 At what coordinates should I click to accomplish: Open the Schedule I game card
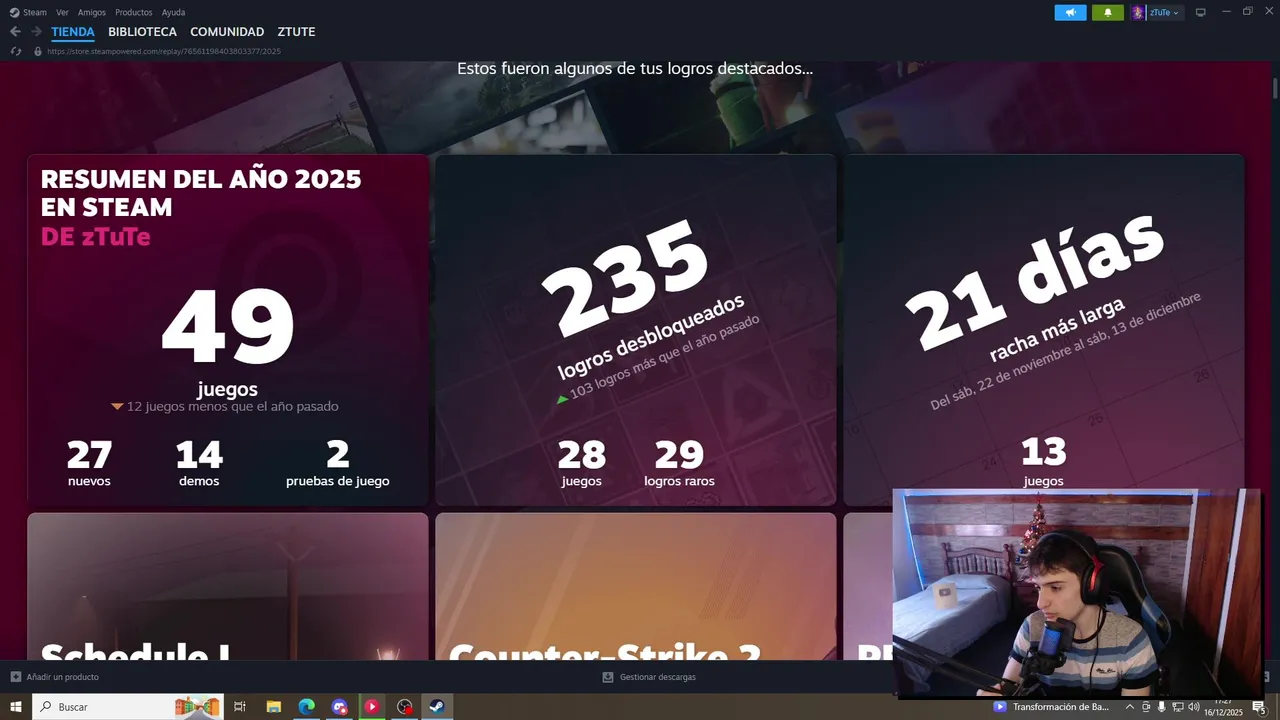[x=228, y=586]
